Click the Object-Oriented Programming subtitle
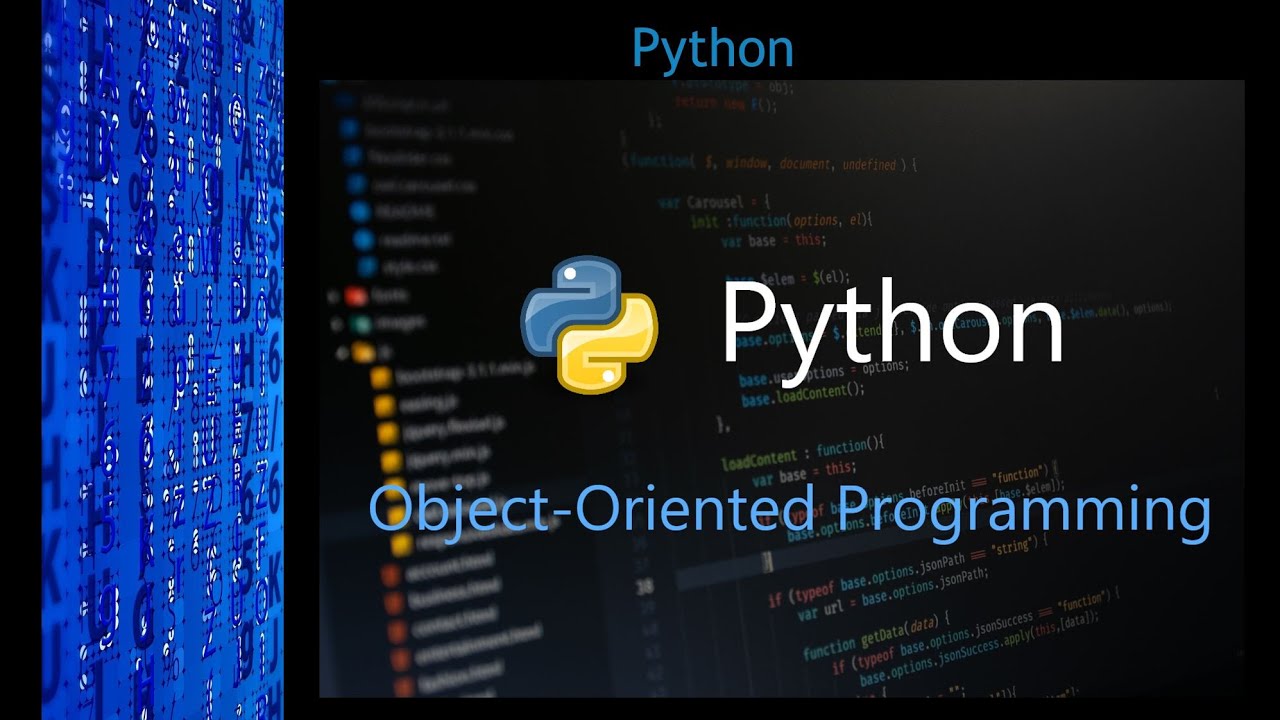 790,511
